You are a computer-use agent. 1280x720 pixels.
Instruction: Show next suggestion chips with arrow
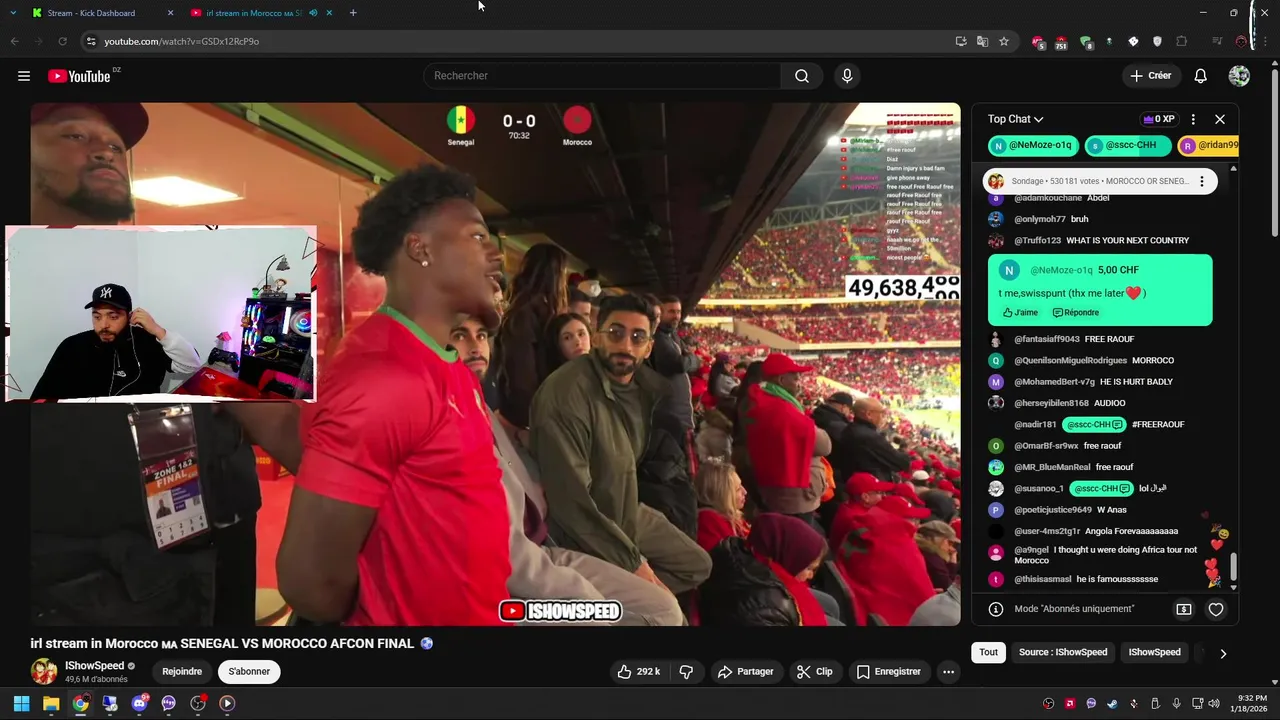pyautogui.click(x=1222, y=653)
